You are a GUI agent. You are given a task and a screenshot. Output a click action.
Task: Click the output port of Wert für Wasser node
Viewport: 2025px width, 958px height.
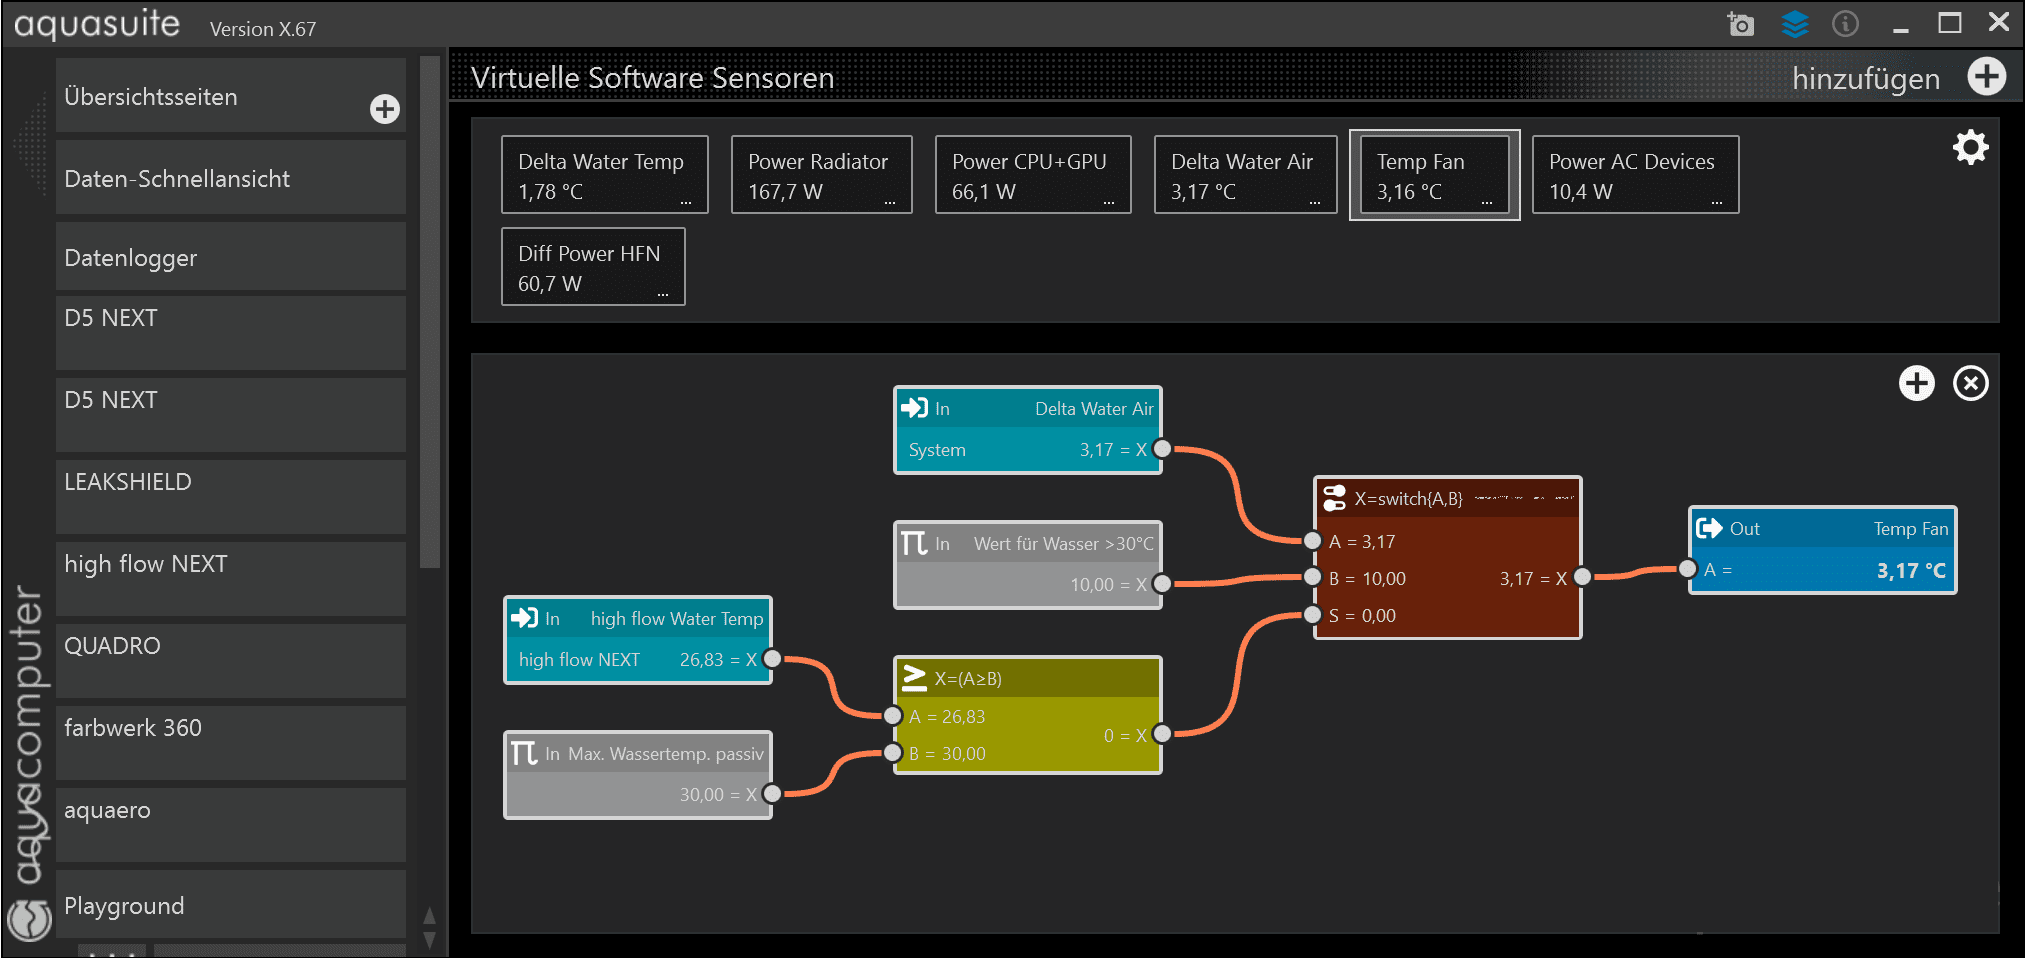click(x=1162, y=584)
